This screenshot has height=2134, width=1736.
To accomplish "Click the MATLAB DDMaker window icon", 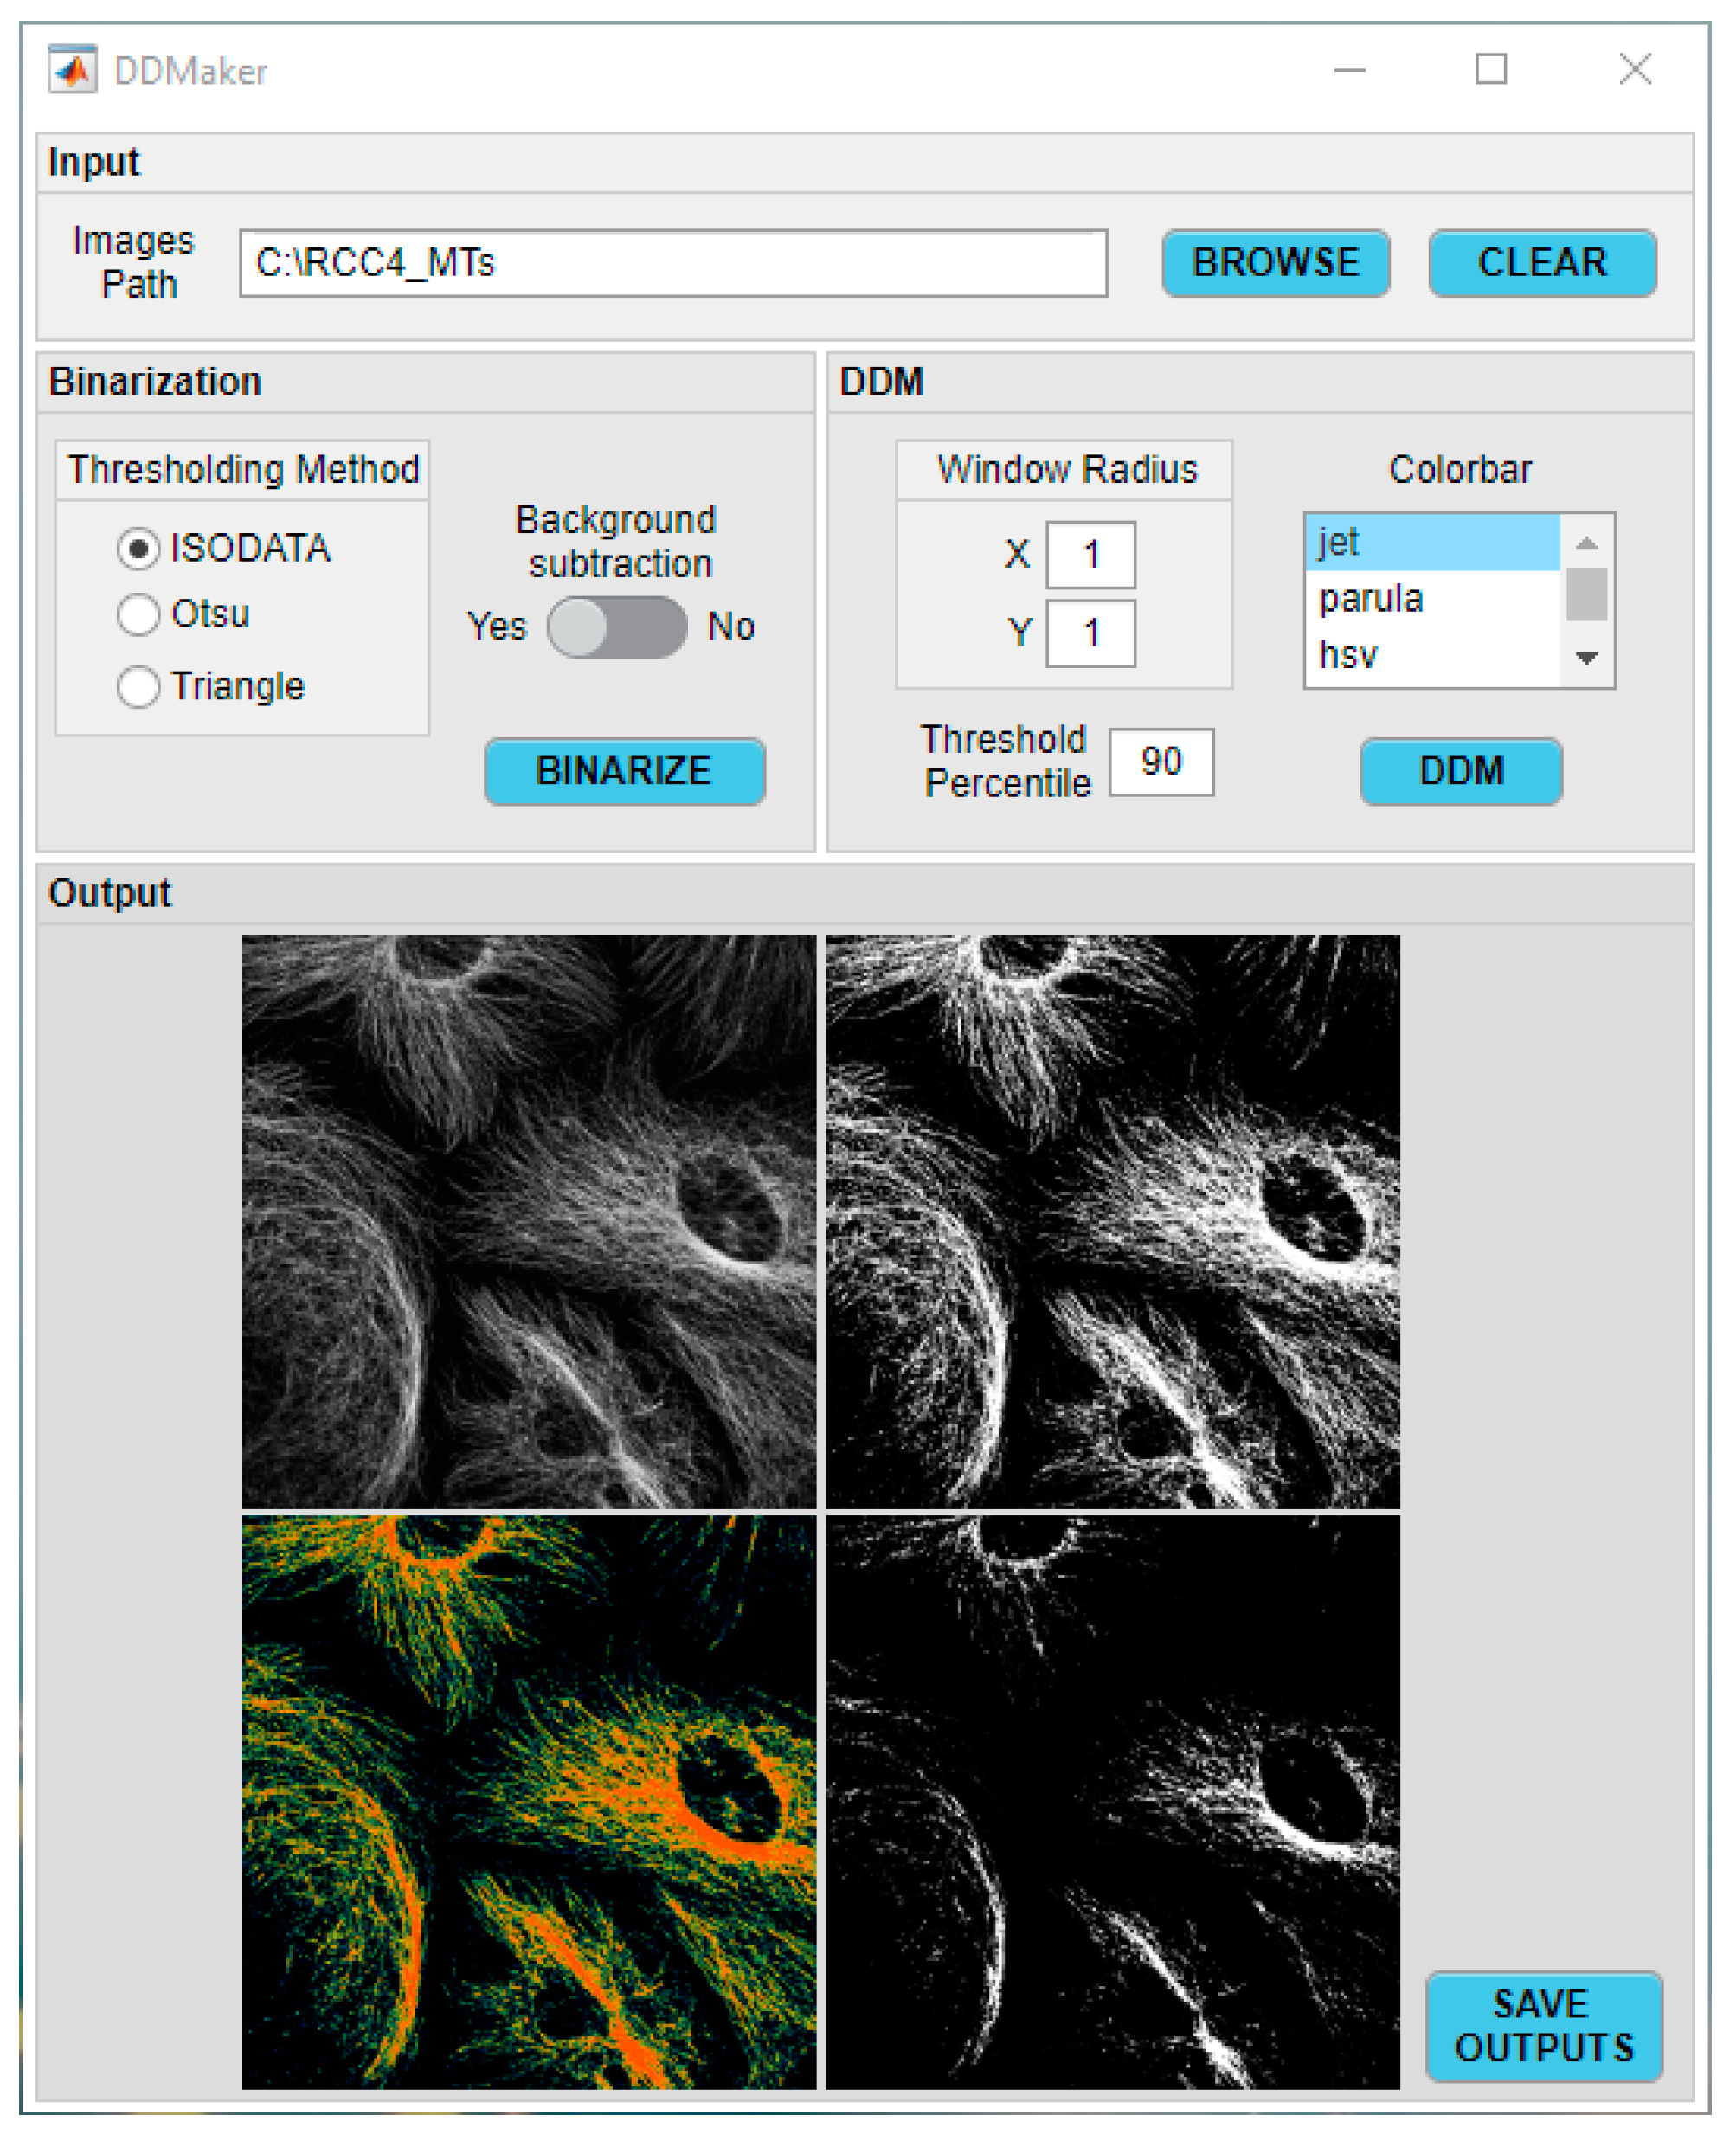I will pos(72,70).
